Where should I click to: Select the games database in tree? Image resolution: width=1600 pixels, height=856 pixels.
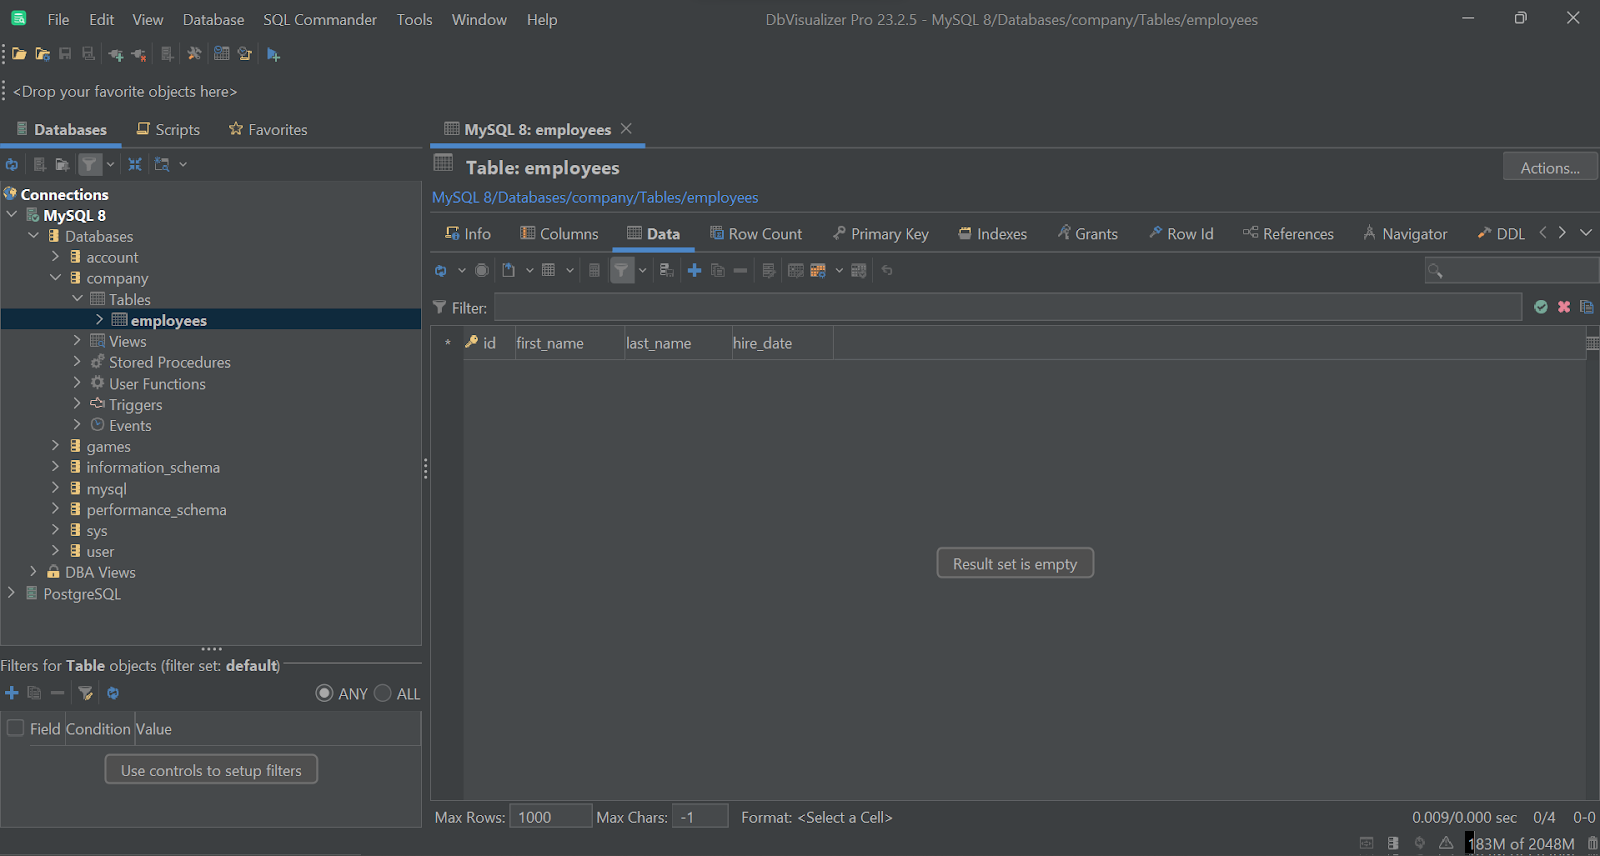(108, 447)
